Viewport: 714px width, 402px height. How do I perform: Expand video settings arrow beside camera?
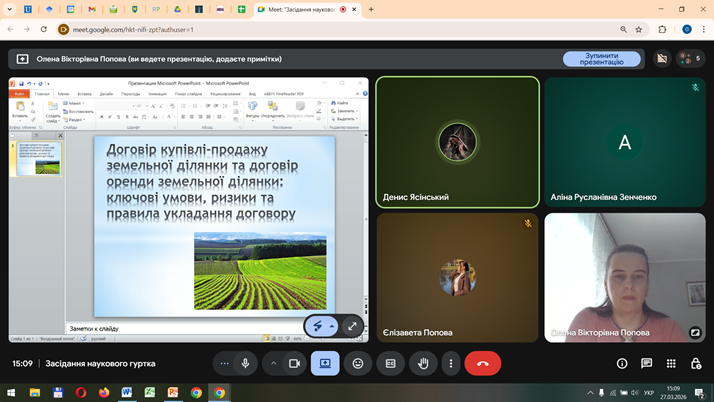tap(273, 363)
